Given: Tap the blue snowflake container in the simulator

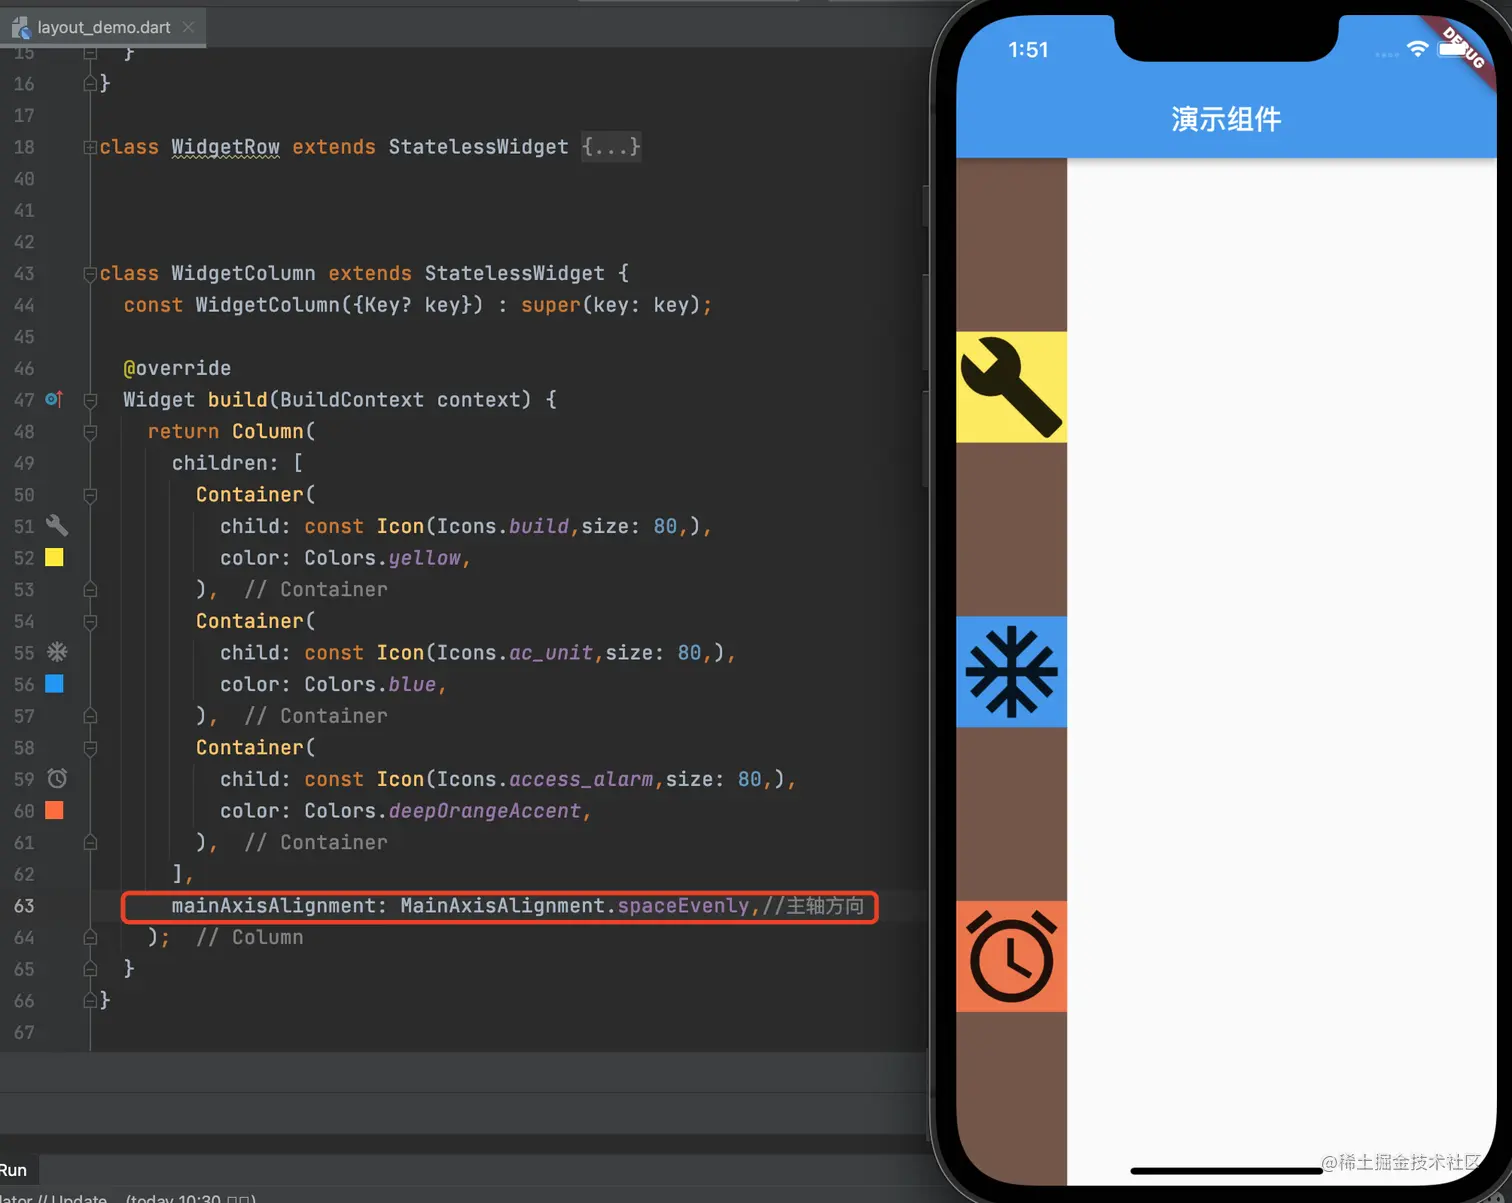Looking at the screenshot, I should [x=1011, y=671].
